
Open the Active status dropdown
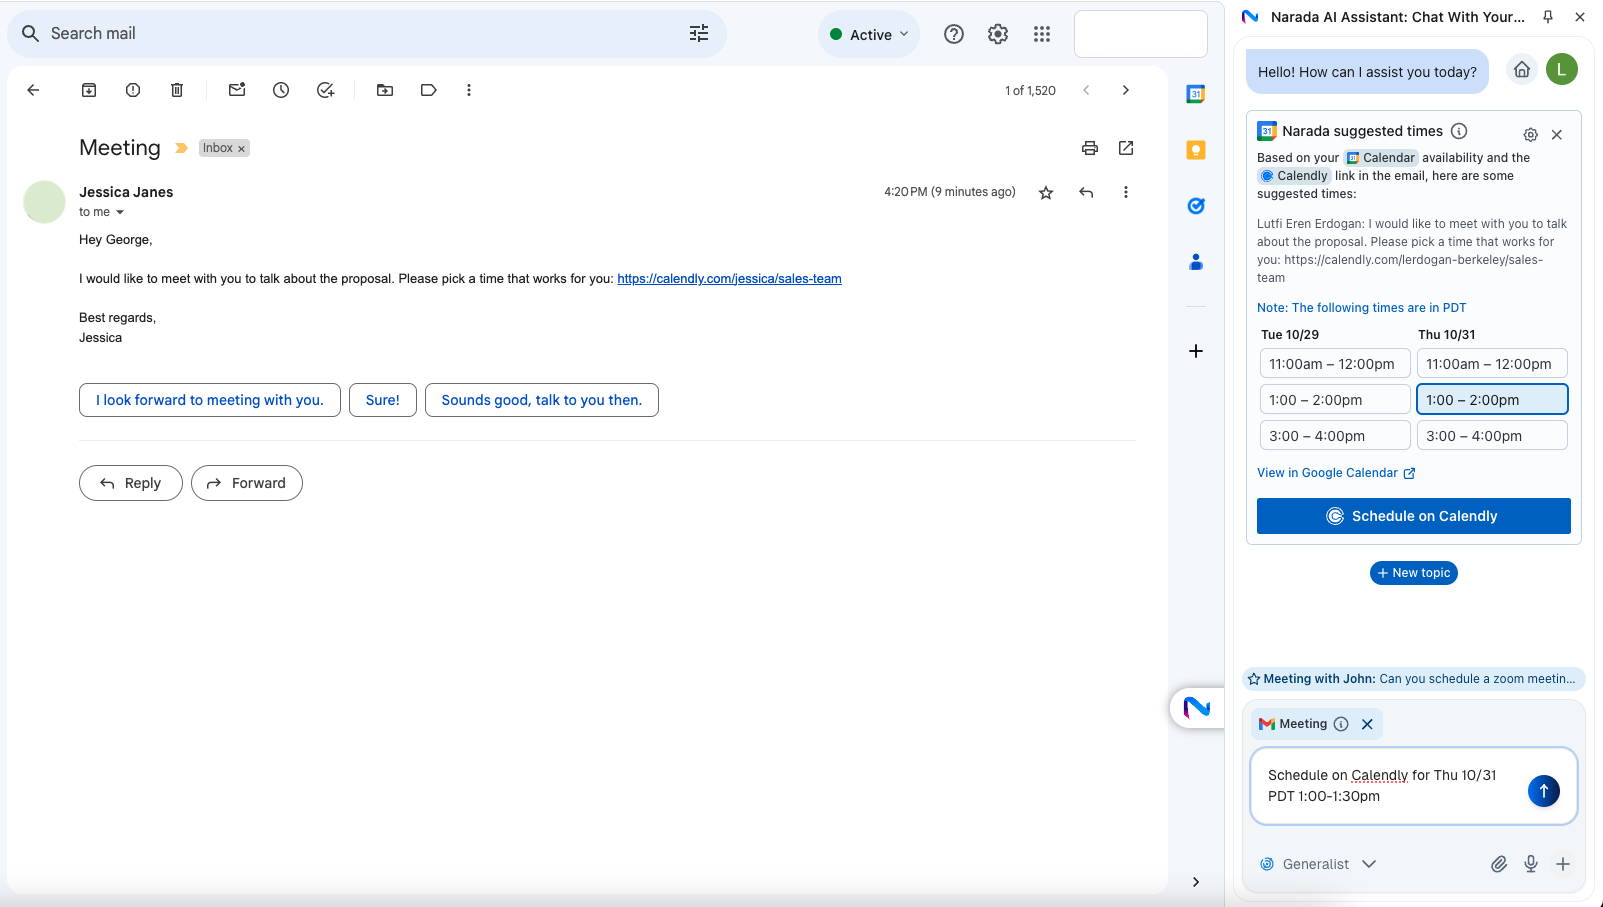pyautogui.click(x=869, y=34)
